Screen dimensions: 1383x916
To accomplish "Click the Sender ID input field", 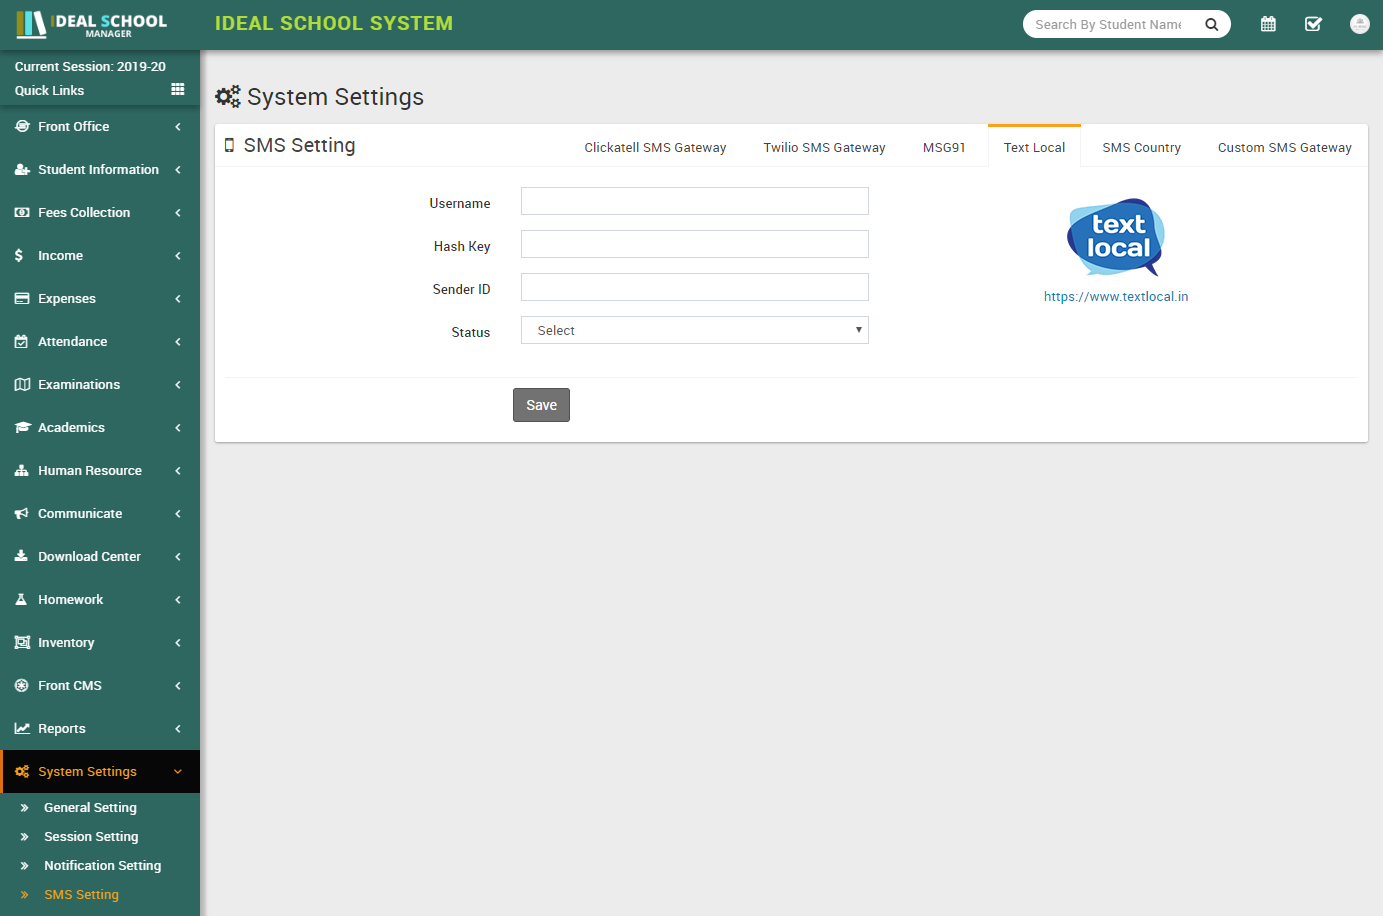I will pyautogui.click(x=694, y=287).
